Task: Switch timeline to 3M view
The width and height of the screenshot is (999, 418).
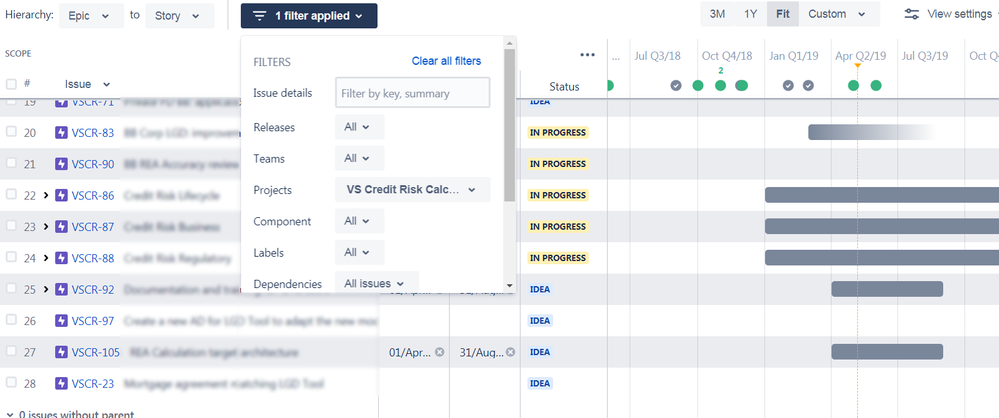Action: 717,14
